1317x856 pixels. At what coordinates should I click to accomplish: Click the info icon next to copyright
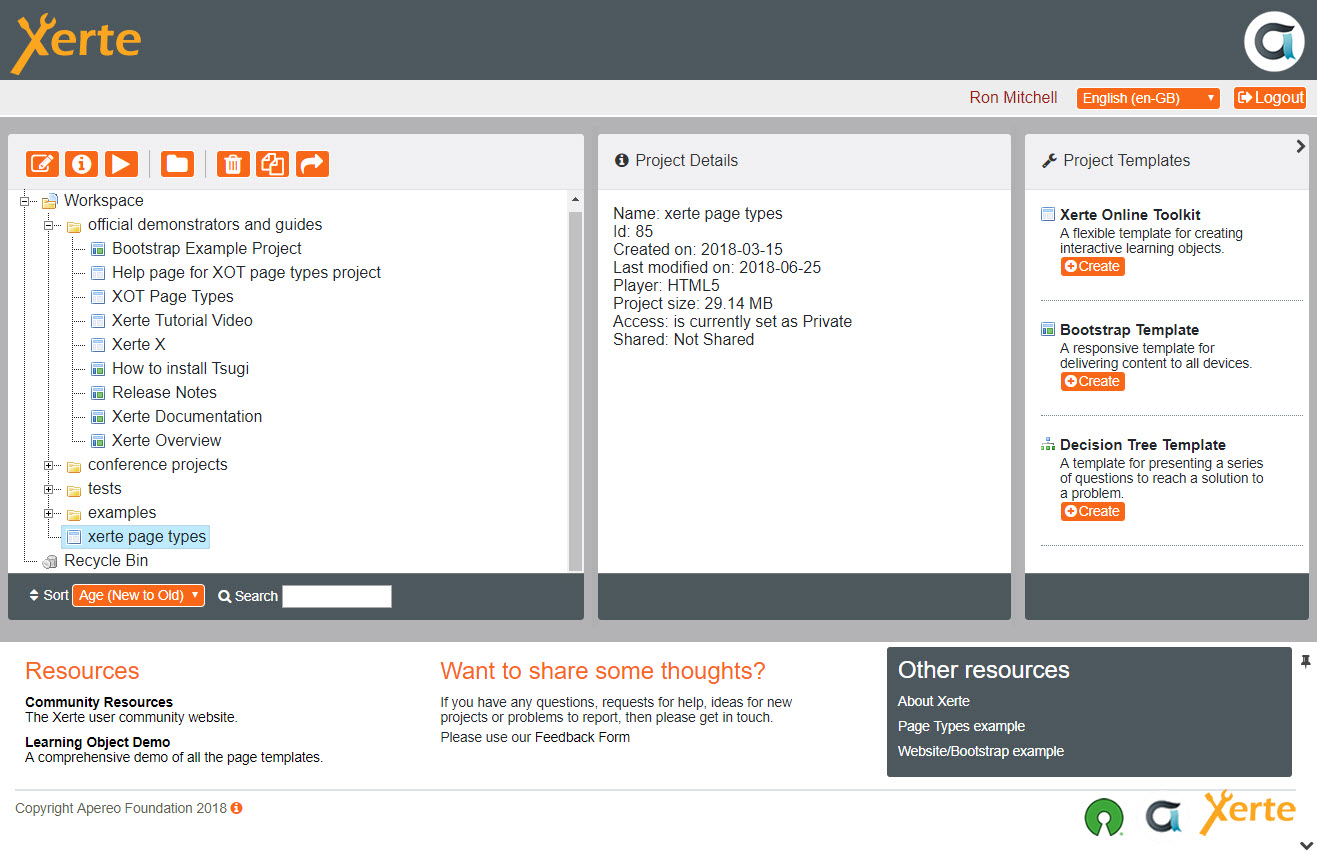[x=237, y=808]
